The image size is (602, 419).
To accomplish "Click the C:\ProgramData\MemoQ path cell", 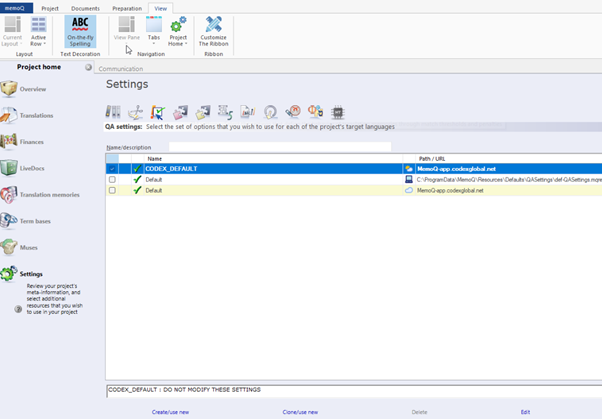I will [509, 179].
